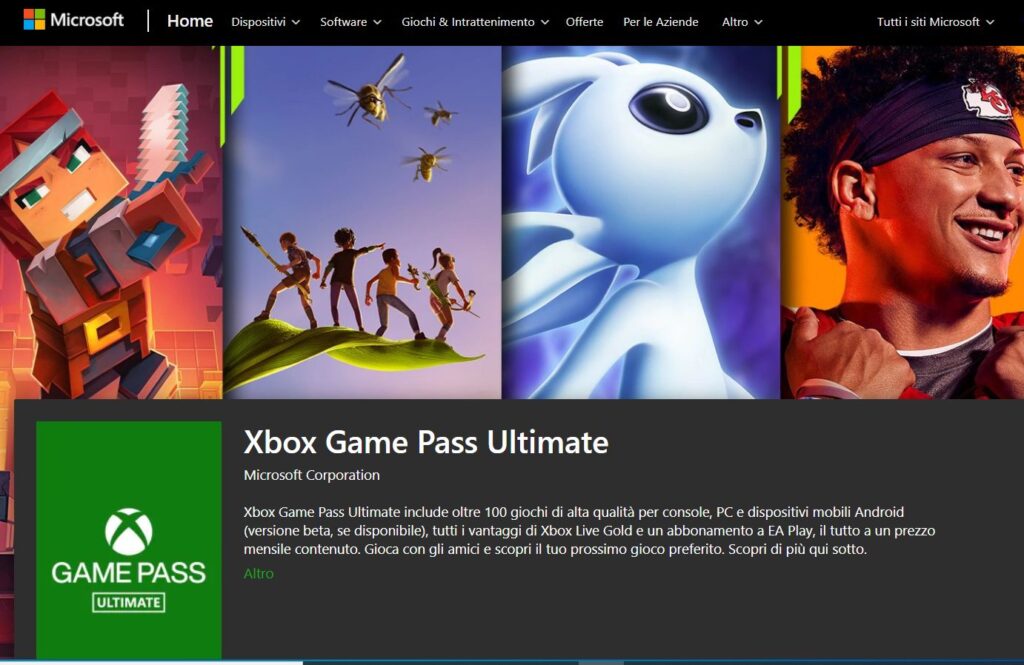Select the Grounded game artwork with wasps

click(362, 222)
